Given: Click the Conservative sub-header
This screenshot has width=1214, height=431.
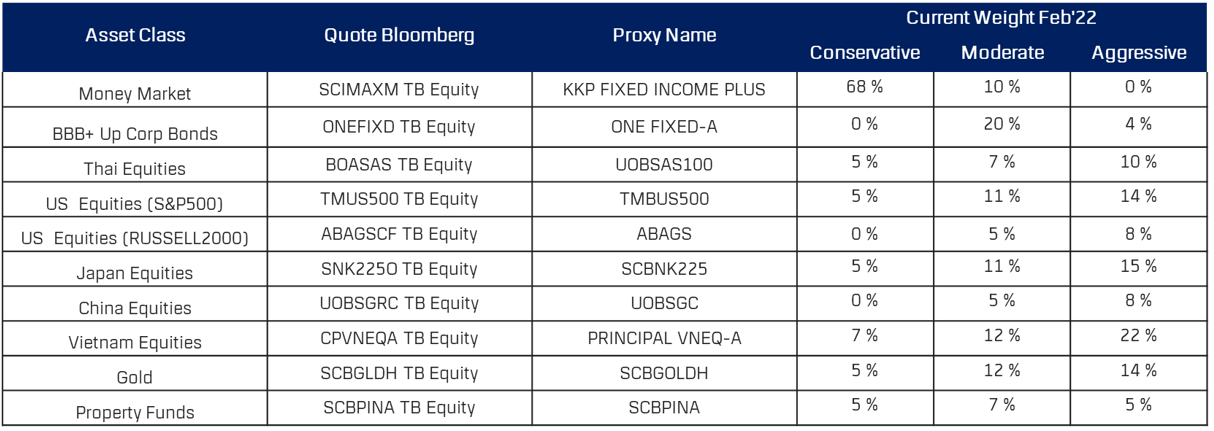Looking at the screenshot, I should [864, 54].
